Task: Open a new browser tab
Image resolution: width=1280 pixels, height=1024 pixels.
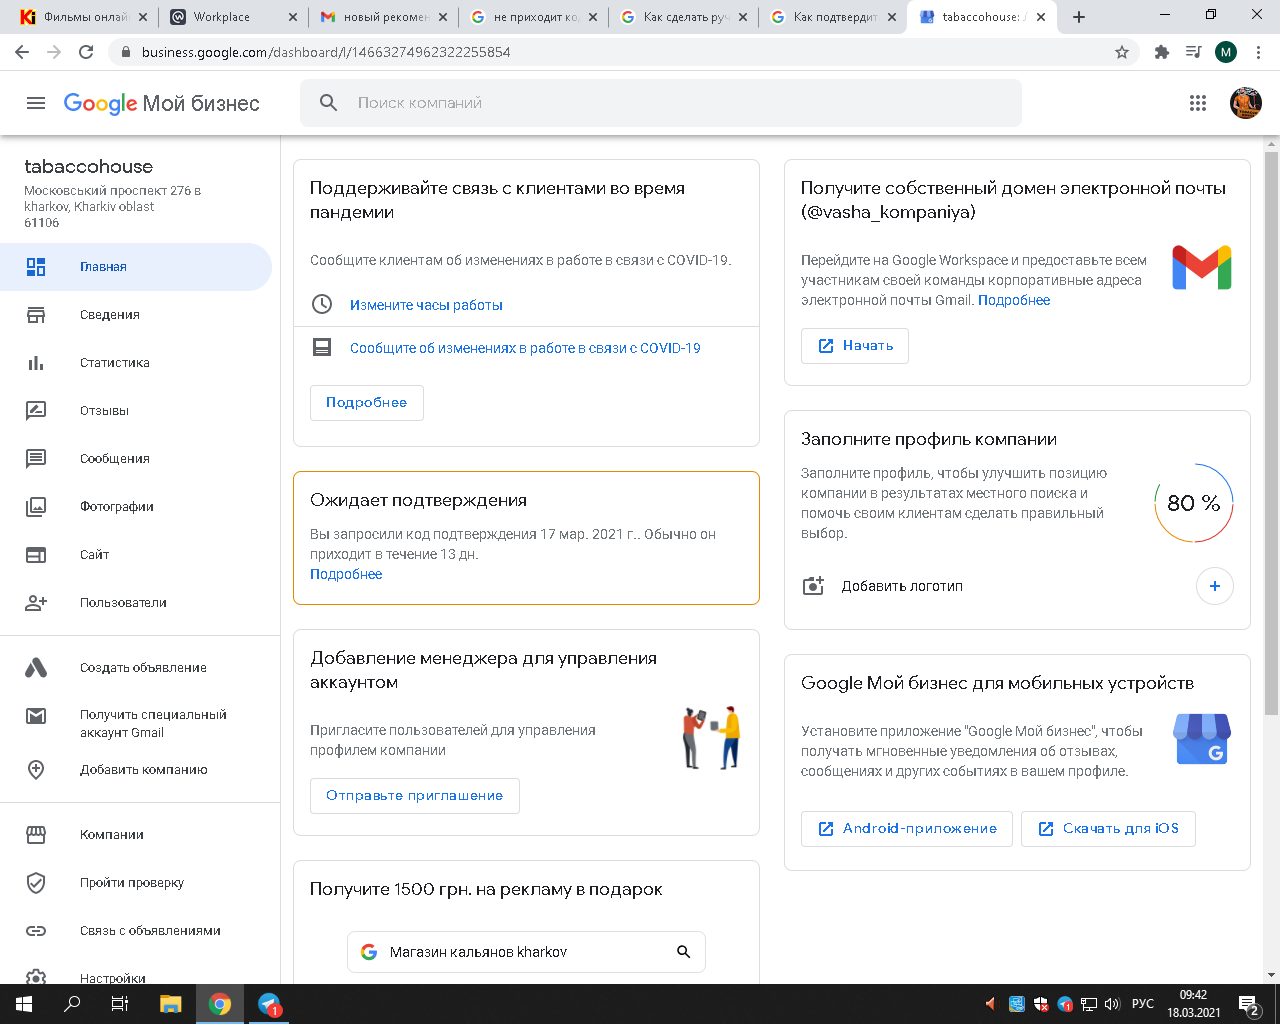Action: click(x=1079, y=17)
